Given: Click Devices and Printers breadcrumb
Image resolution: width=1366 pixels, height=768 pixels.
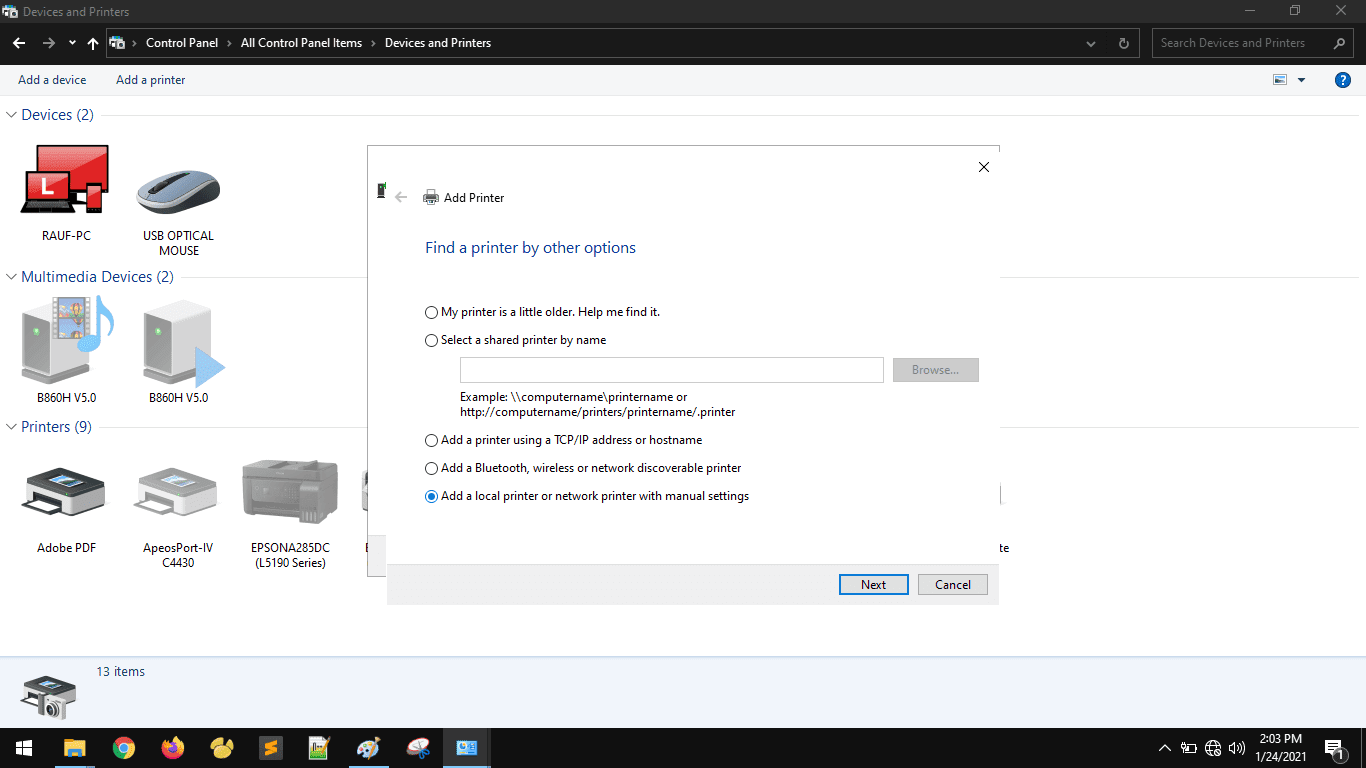Looking at the screenshot, I should coord(438,43).
